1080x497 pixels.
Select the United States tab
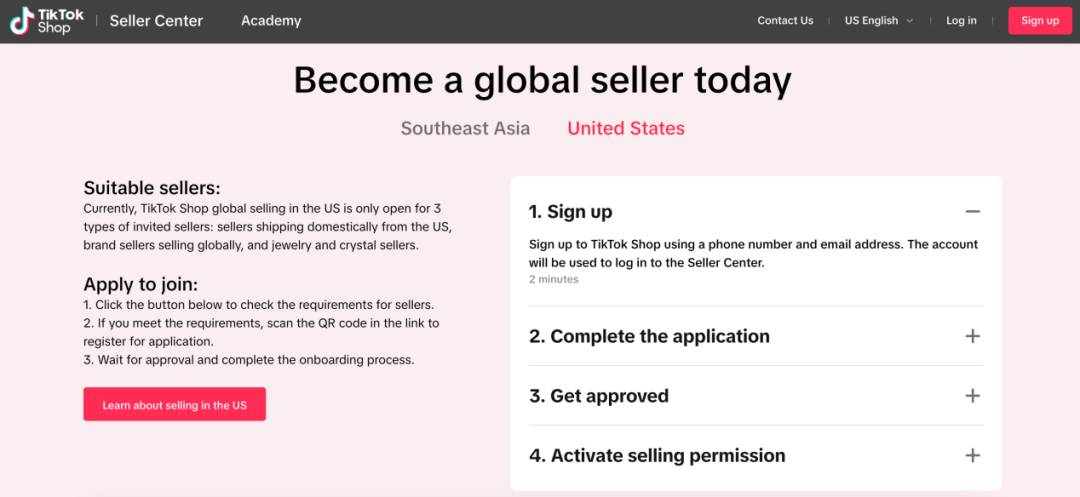click(x=626, y=128)
